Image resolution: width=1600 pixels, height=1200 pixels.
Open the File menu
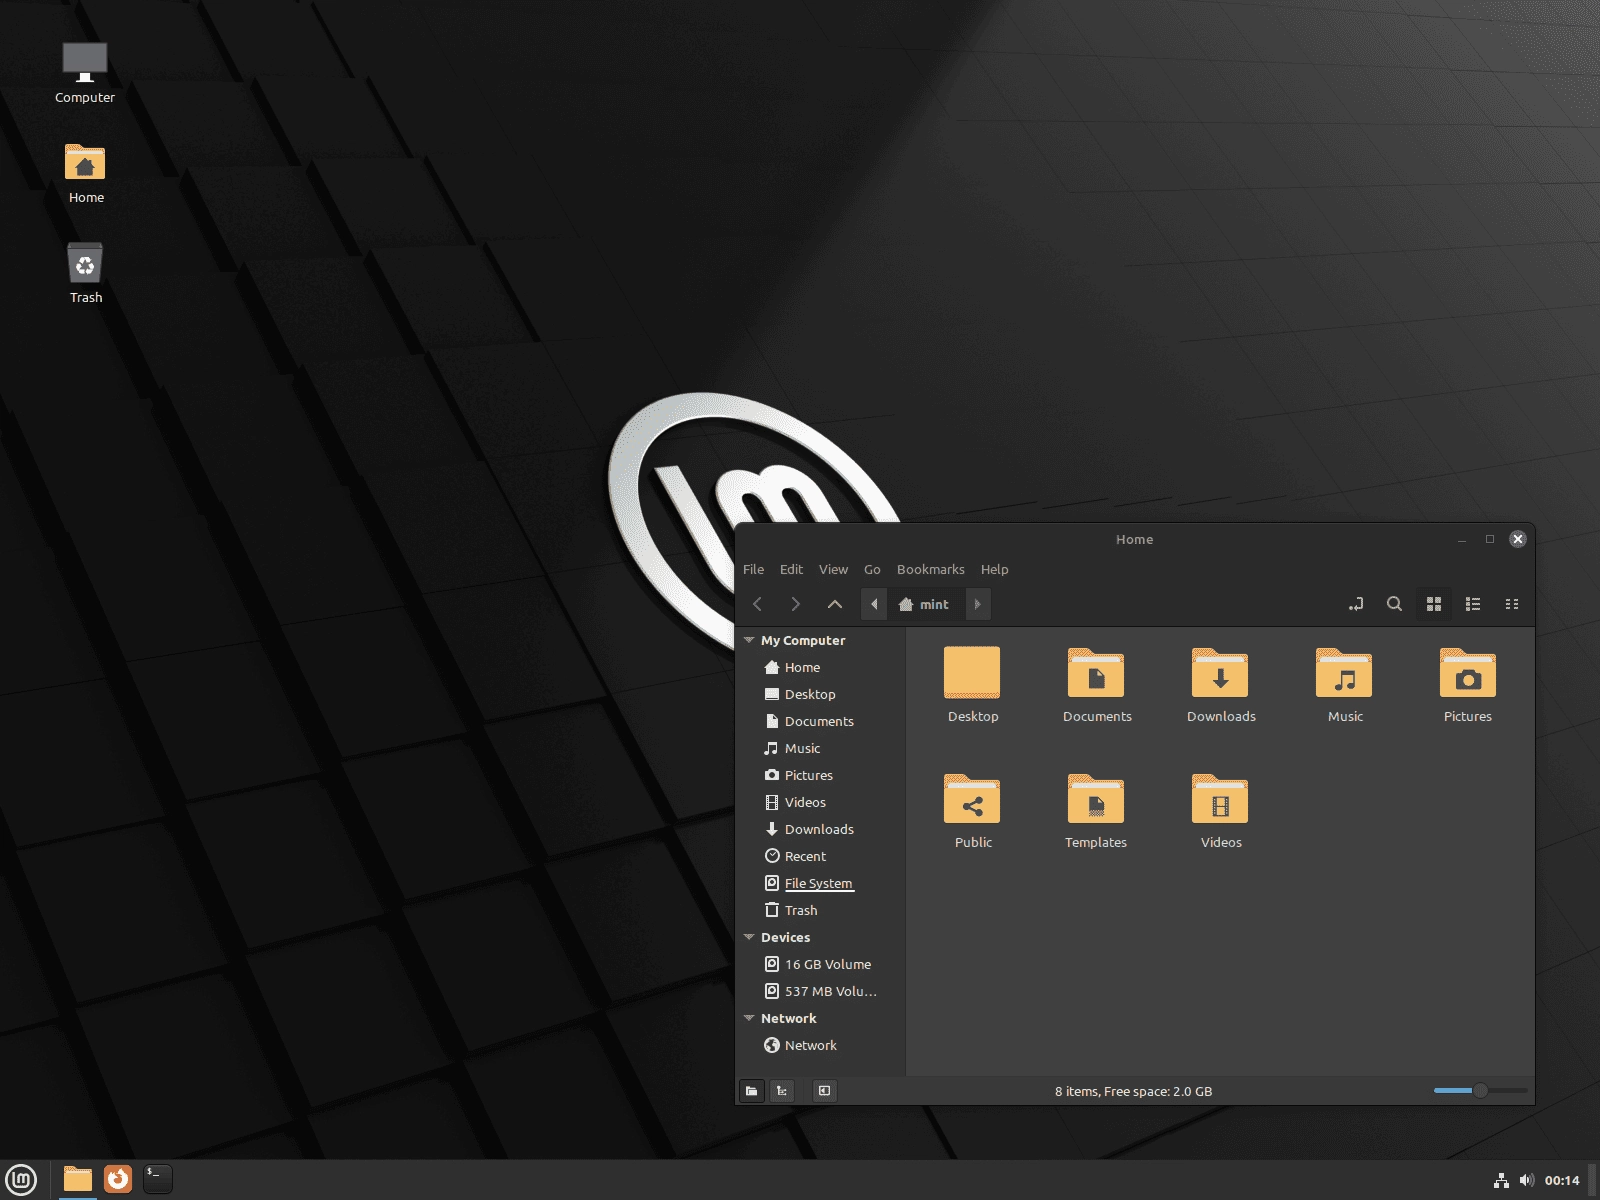pyautogui.click(x=753, y=569)
